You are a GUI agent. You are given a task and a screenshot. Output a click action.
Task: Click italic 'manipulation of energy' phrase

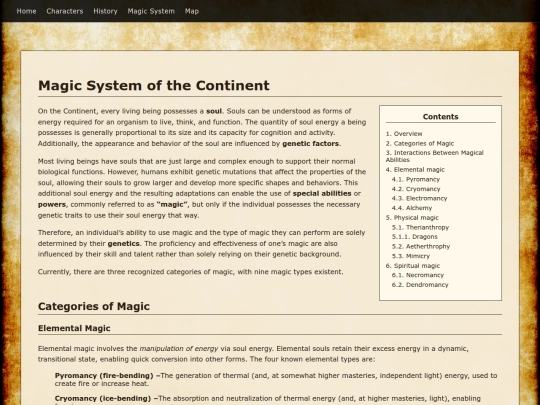click(x=179, y=349)
